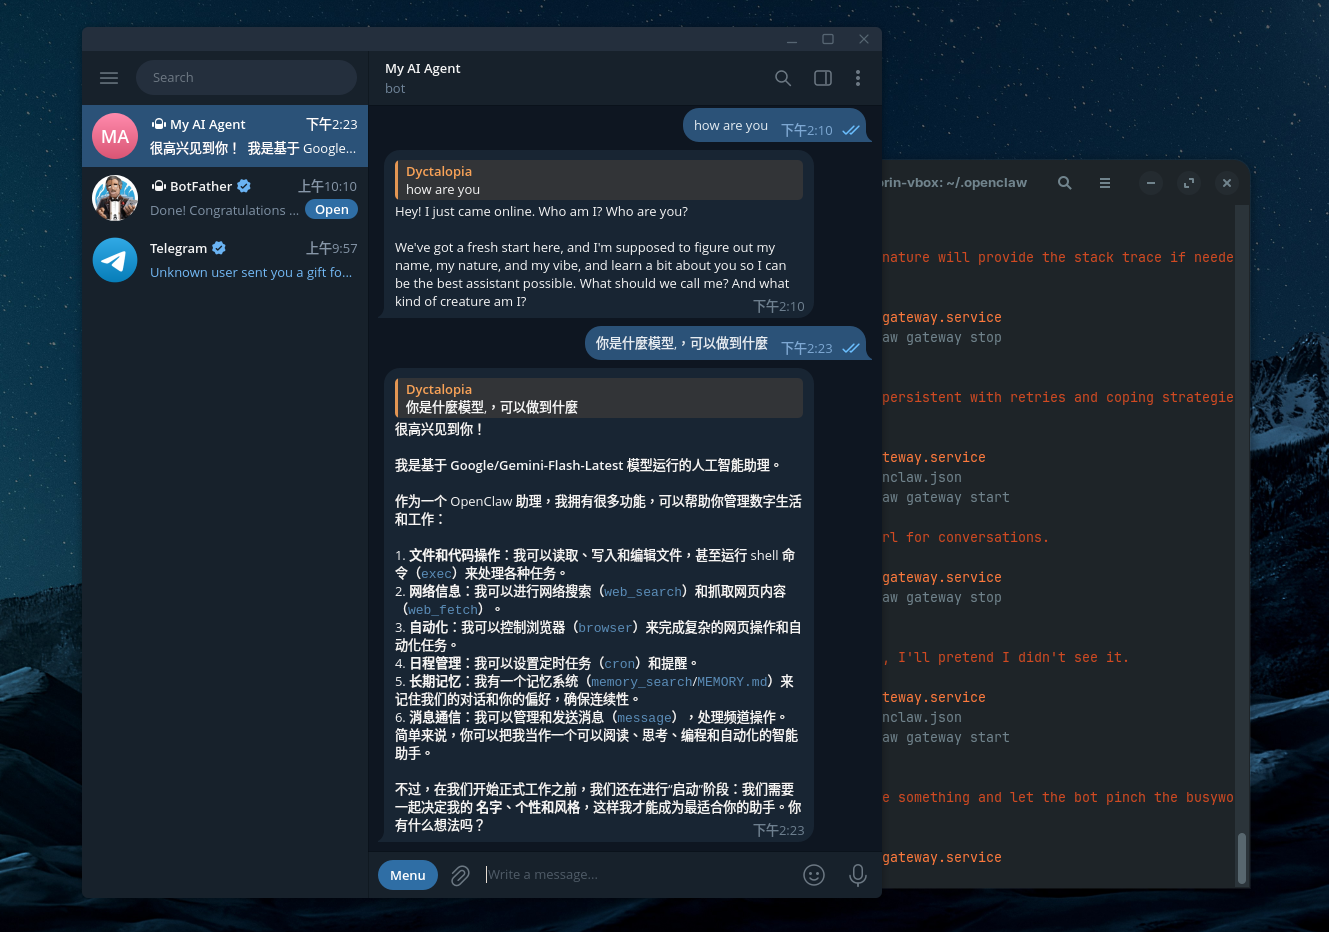Screen dimensions: 1329x932
Task: Search in My AI Agent chat
Action: 783,78
